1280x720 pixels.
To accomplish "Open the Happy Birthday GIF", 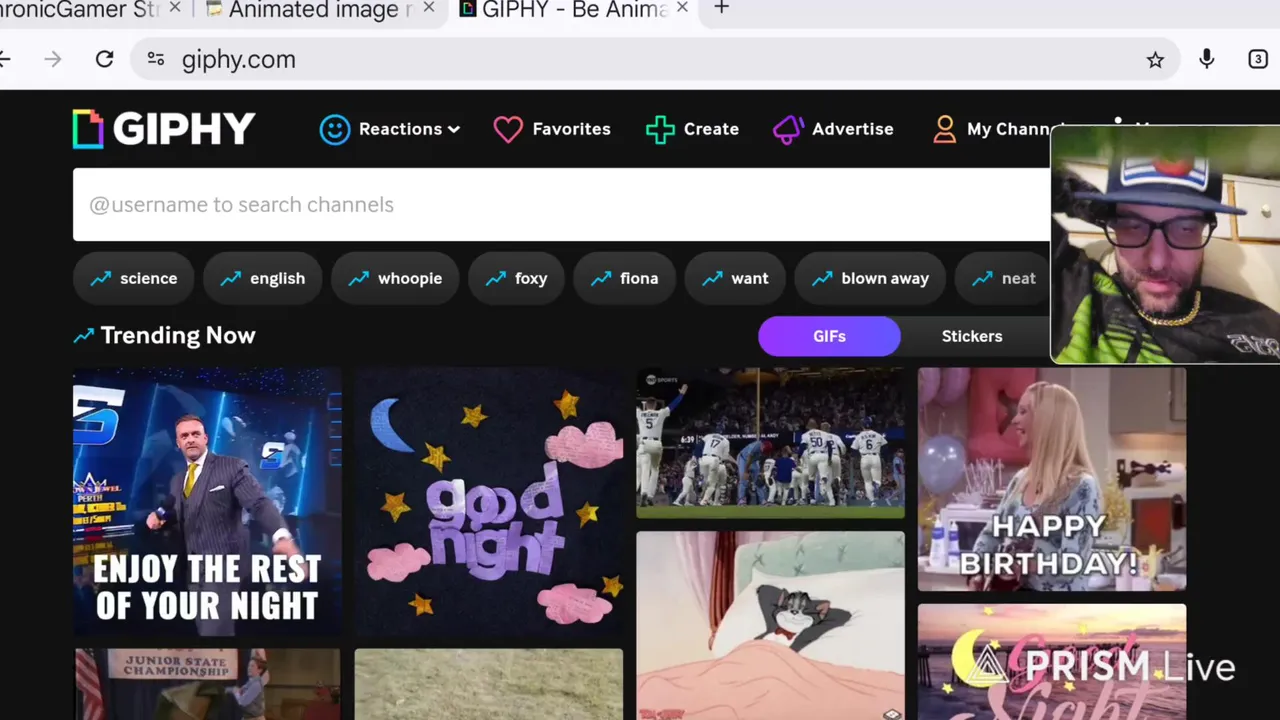I will tap(1052, 479).
